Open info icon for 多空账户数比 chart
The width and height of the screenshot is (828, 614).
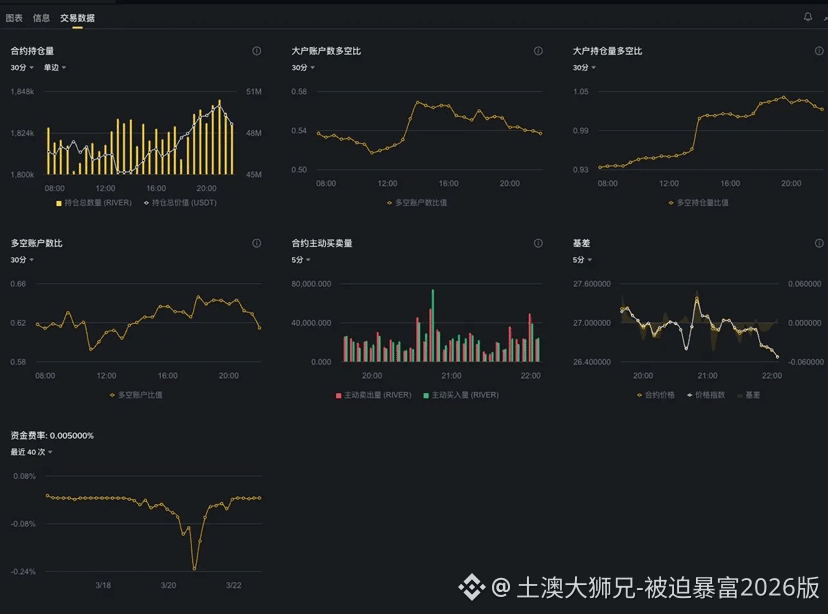pyautogui.click(x=257, y=243)
